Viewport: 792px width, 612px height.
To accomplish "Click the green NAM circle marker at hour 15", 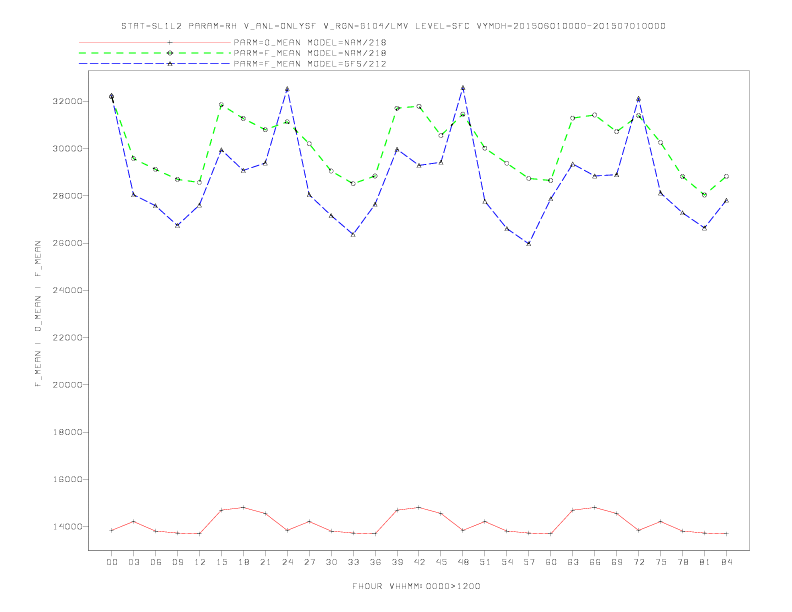I will click(221, 105).
